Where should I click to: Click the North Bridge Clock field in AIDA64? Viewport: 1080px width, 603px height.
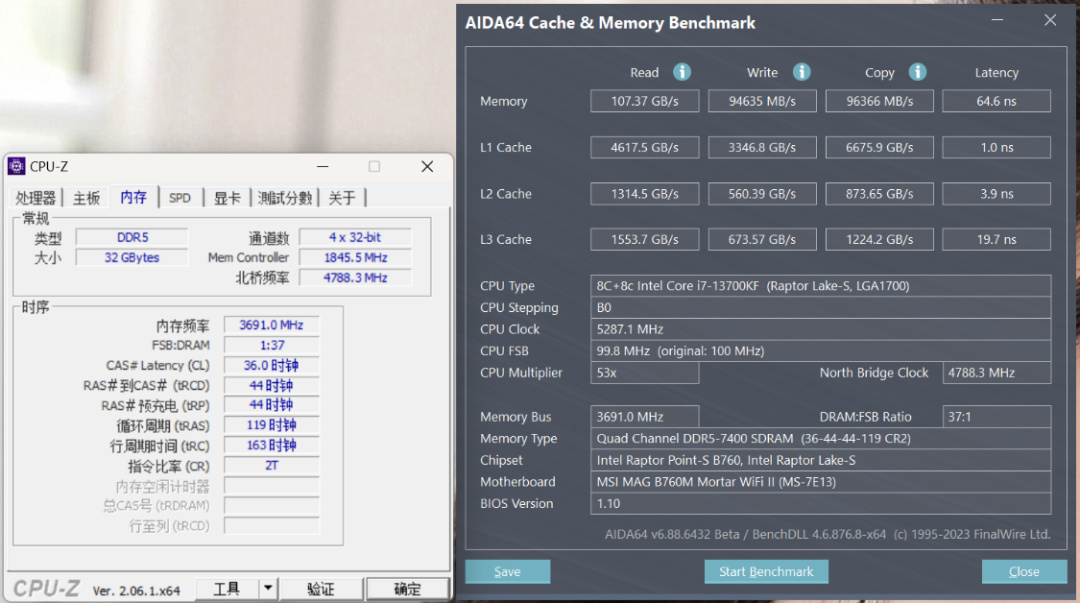[x=997, y=373]
